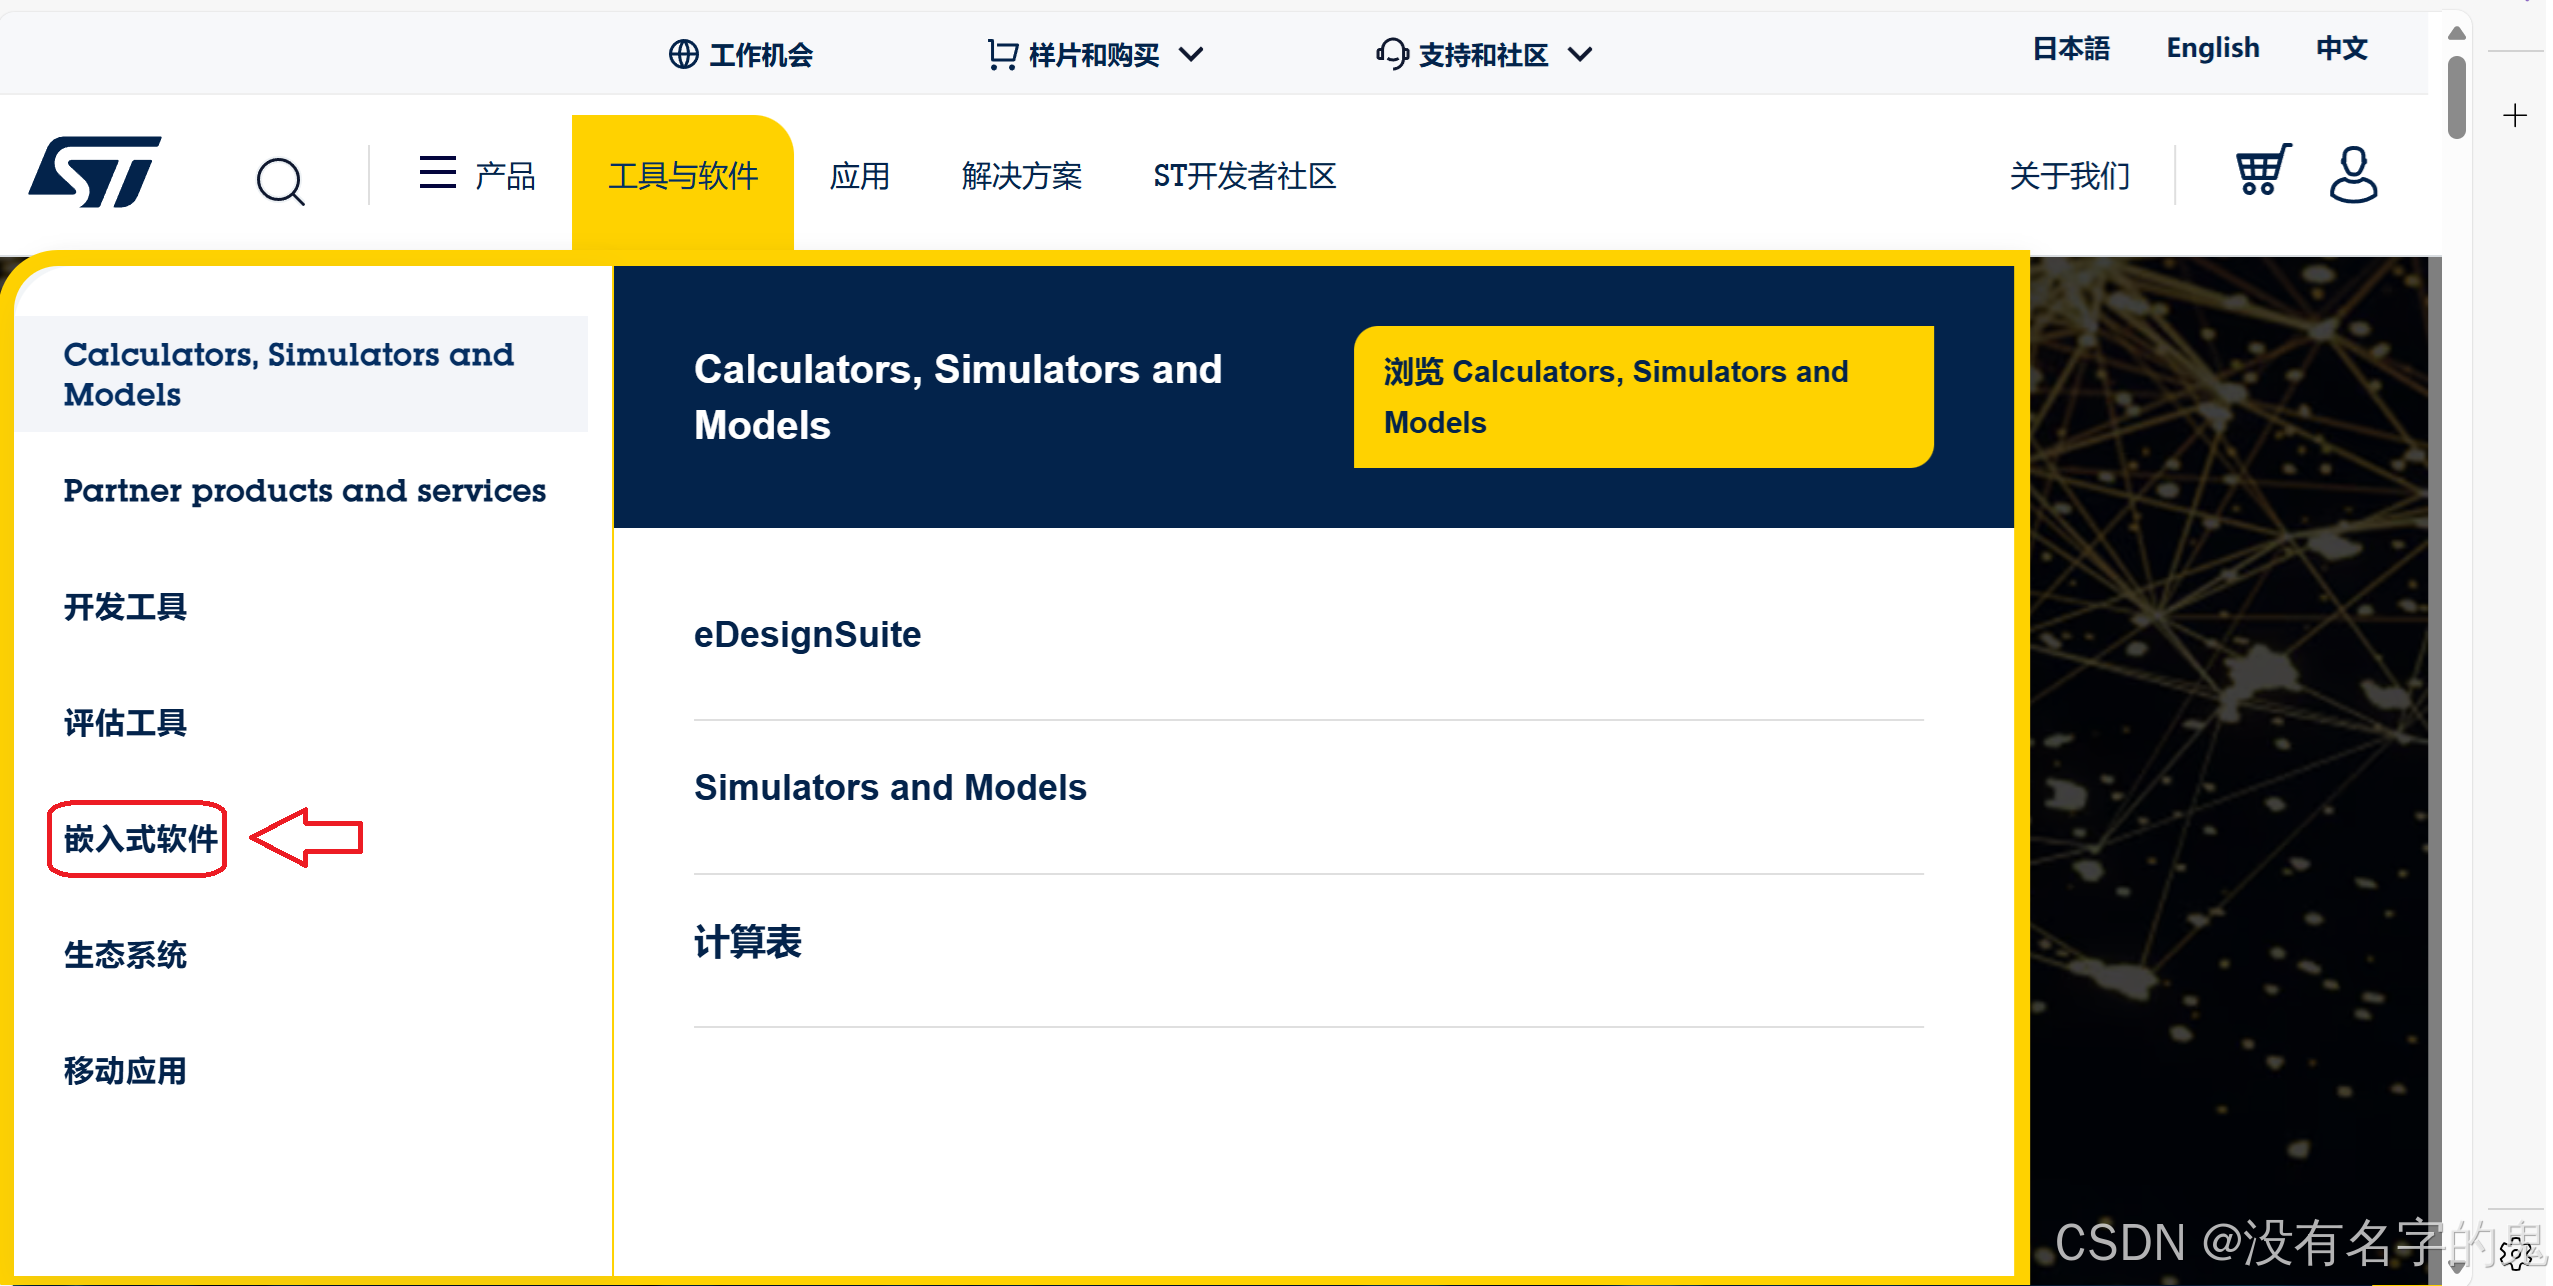Open the user account icon
2553x1286 pixels.
click(2353, 174)
